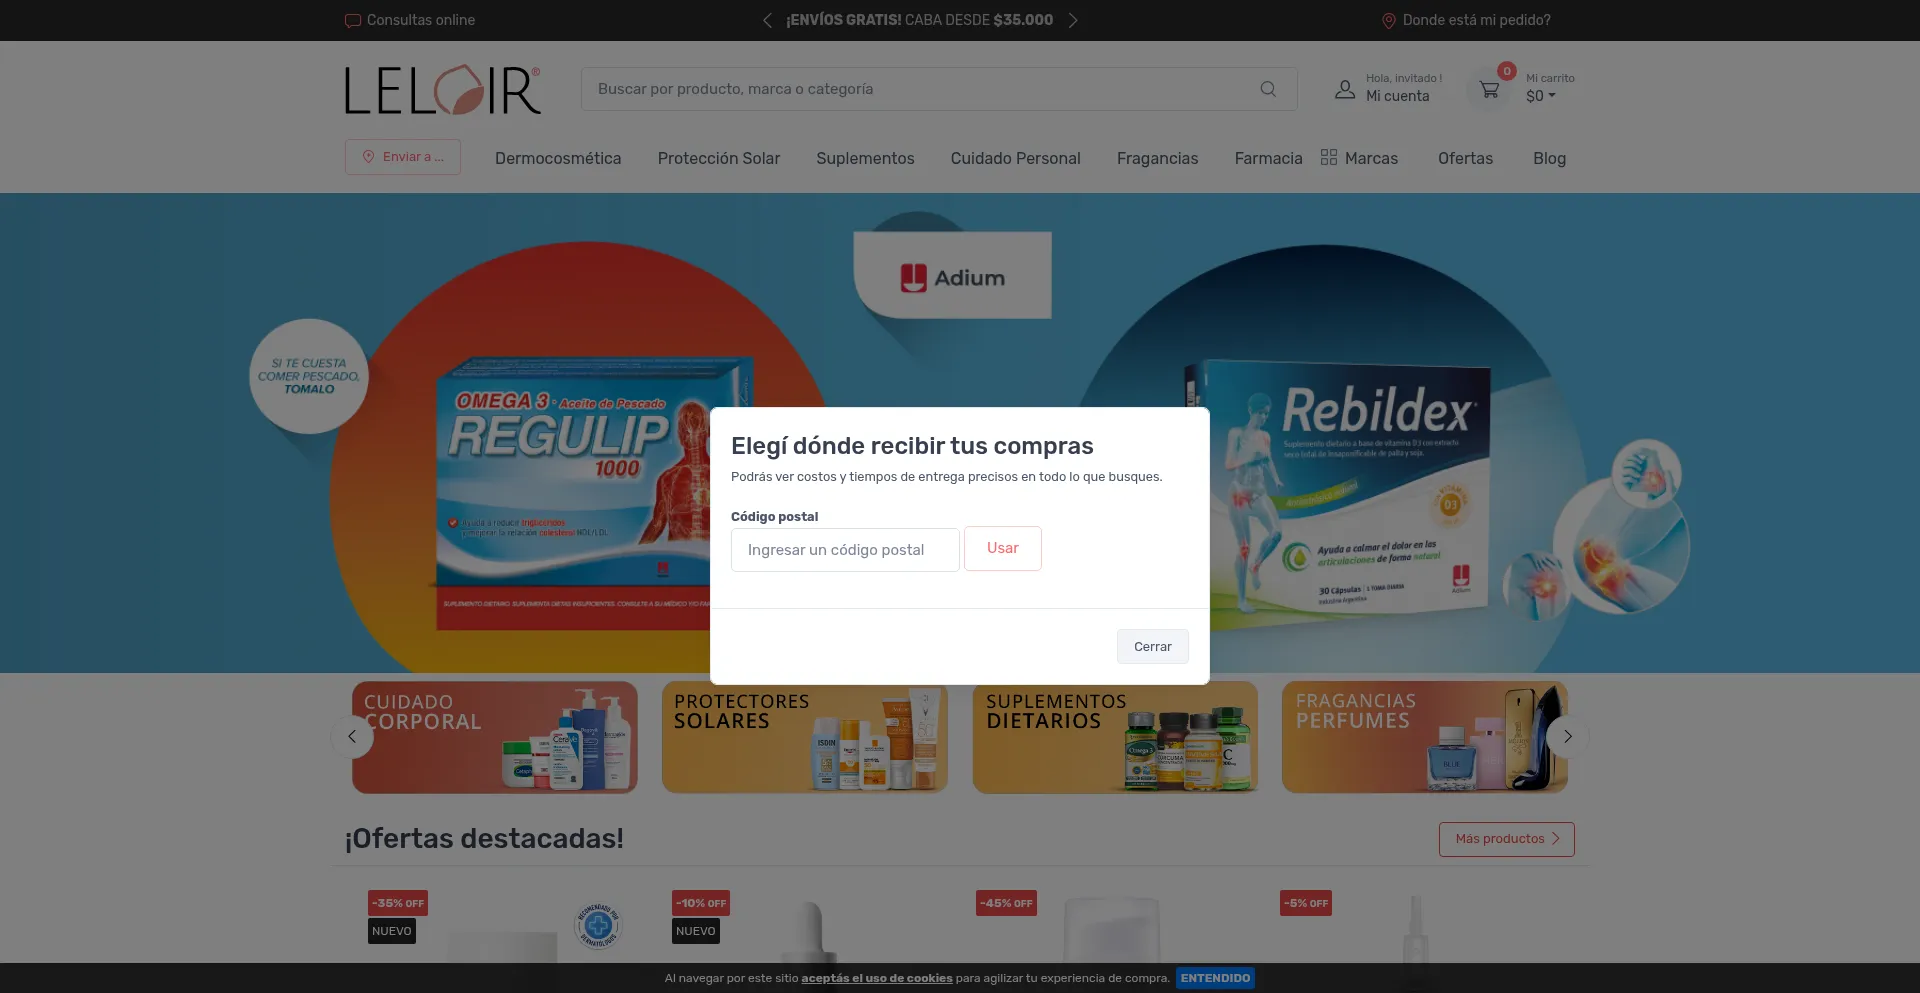
Task: Open the Dermocosmética menu
Action: coord(558,158)
